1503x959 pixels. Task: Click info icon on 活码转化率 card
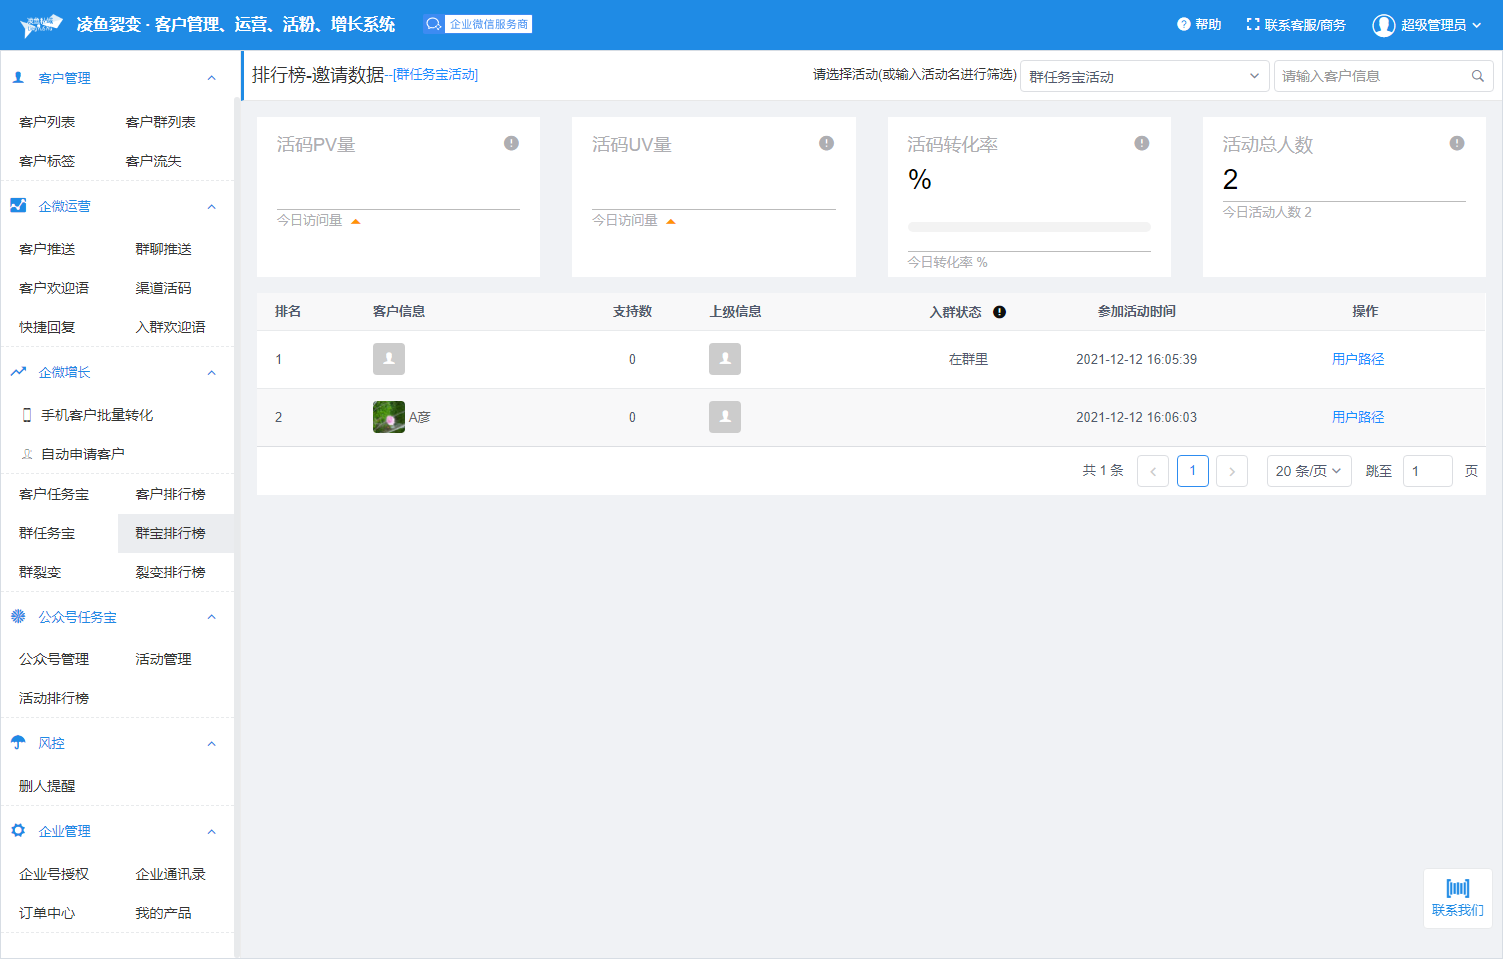point(1141,143)
